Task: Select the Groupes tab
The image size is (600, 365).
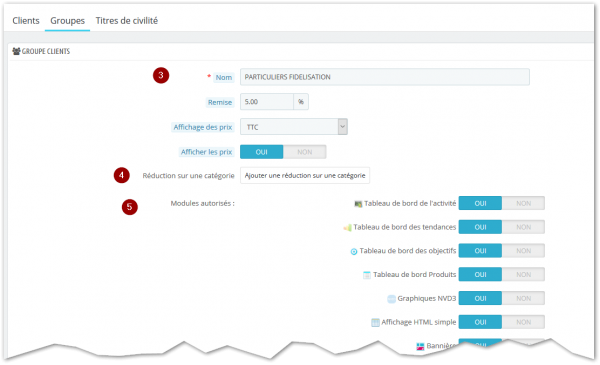Action: click(67, 21)
